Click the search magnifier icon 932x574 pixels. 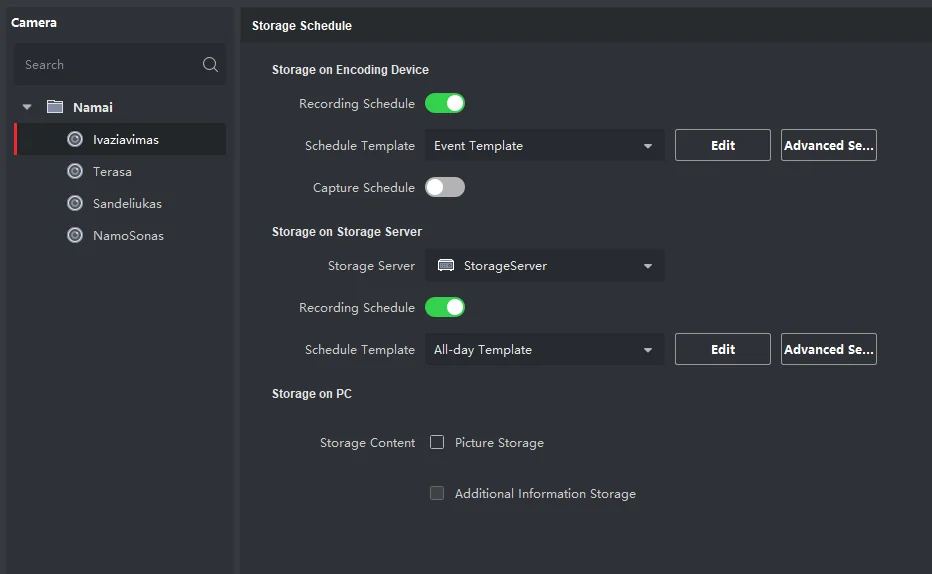point(210,65)
